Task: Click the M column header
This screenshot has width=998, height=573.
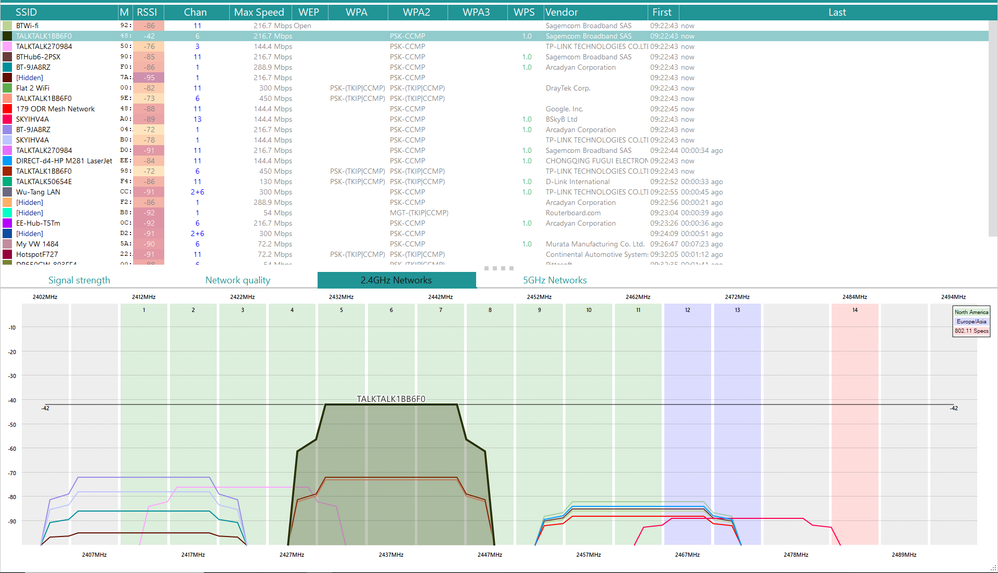Action: click(125, 12)
